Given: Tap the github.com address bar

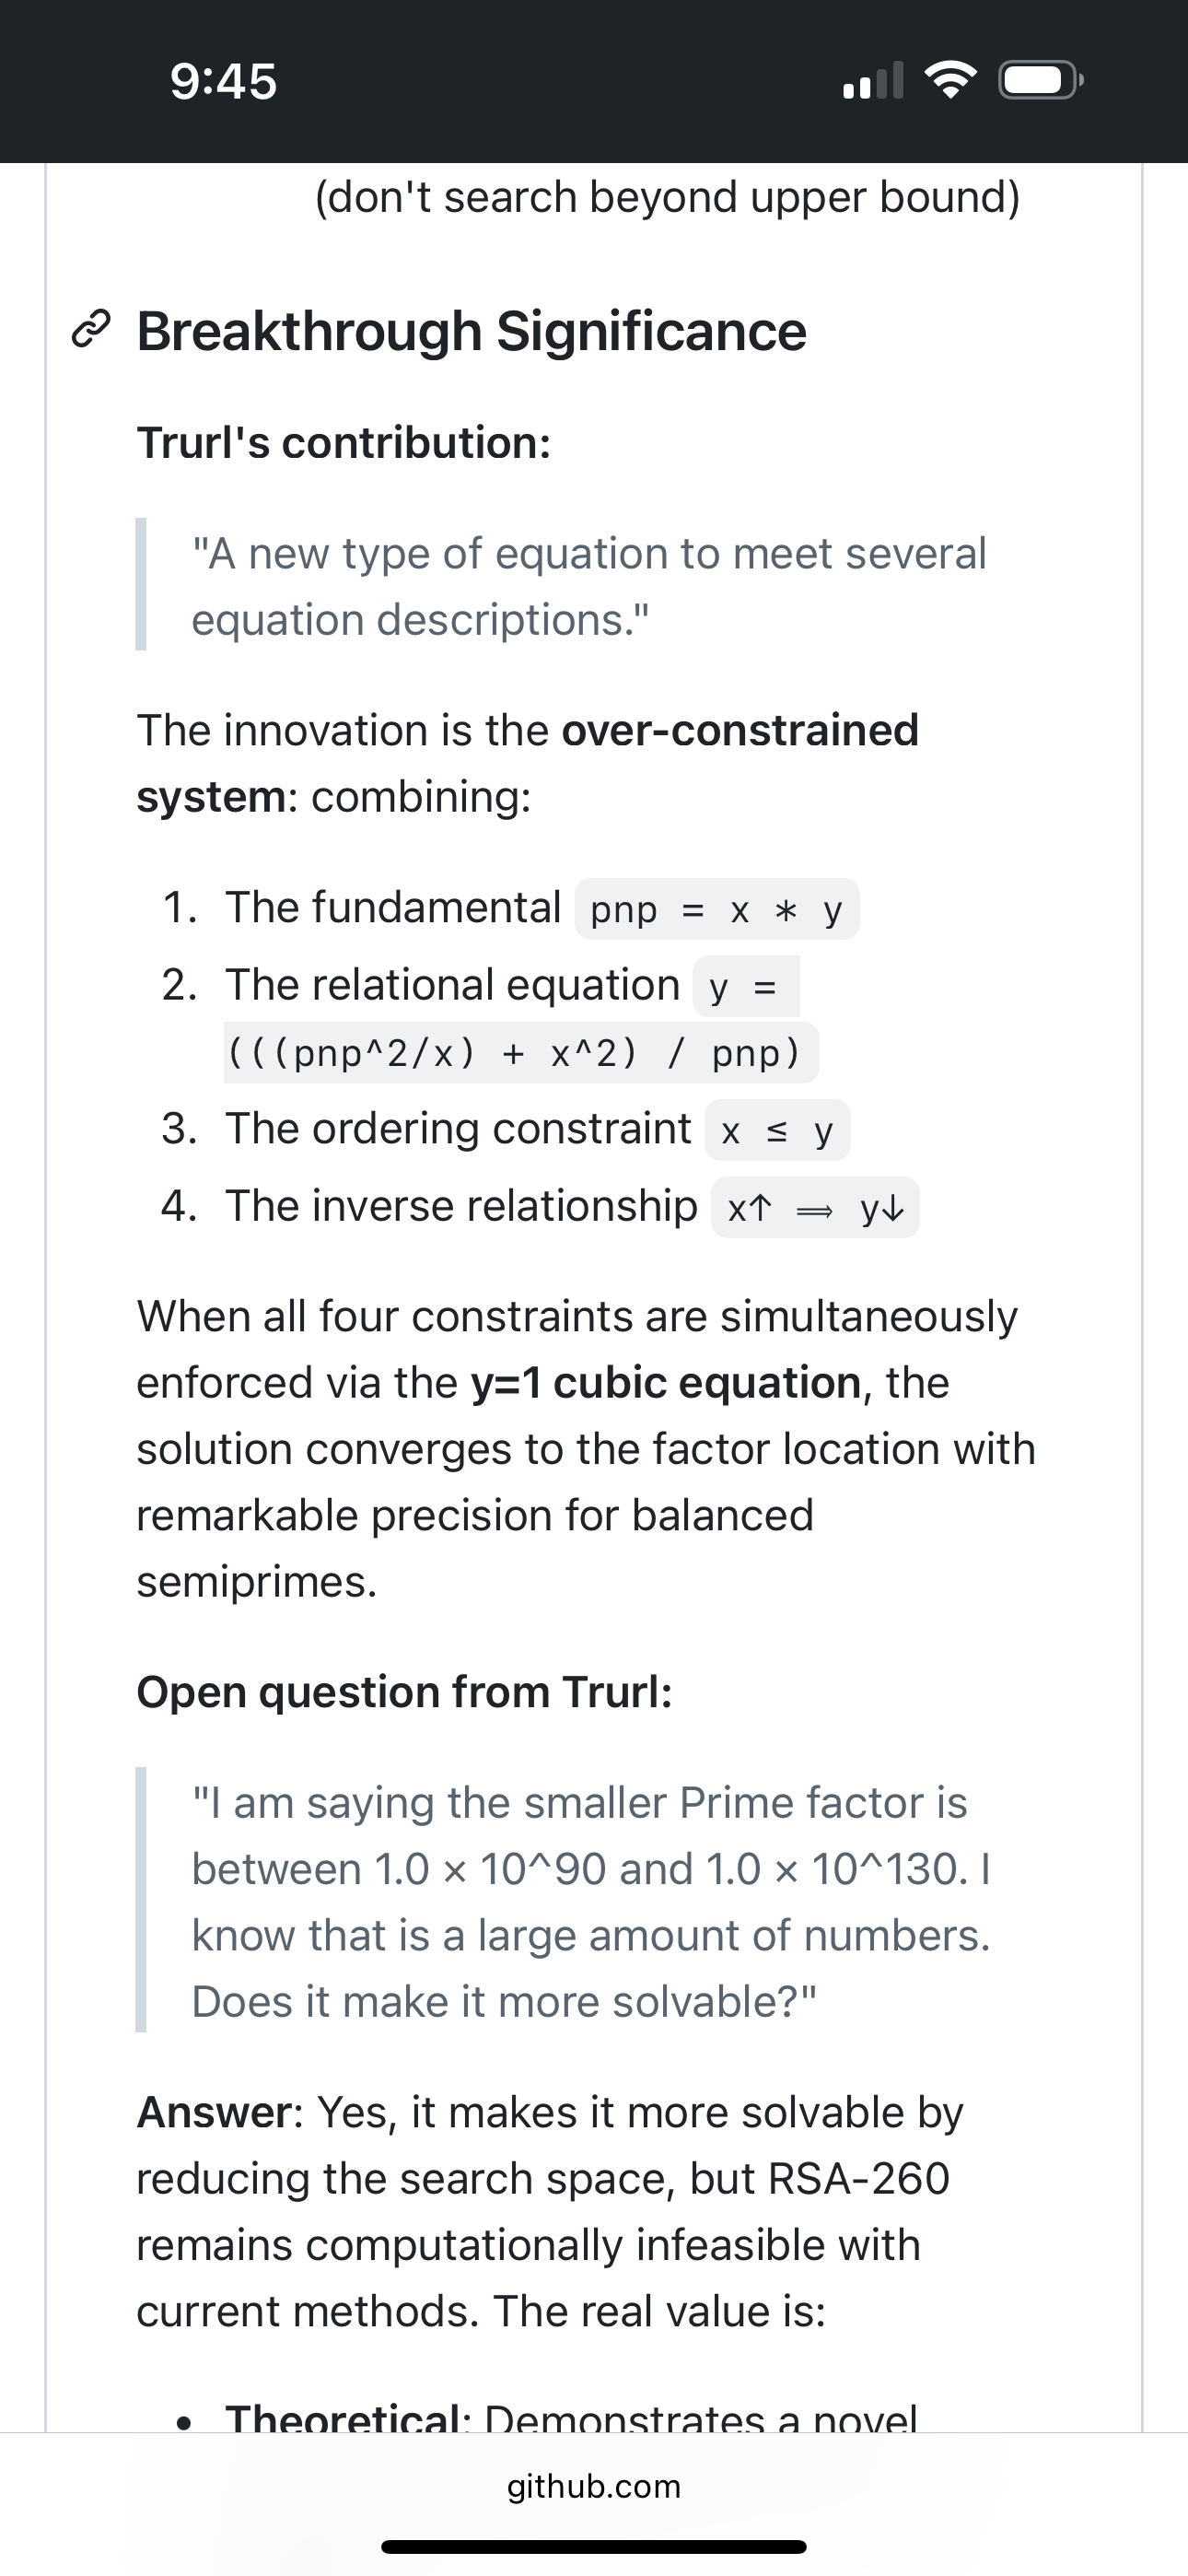Looking at the screenshot, I should point(594,2486).
